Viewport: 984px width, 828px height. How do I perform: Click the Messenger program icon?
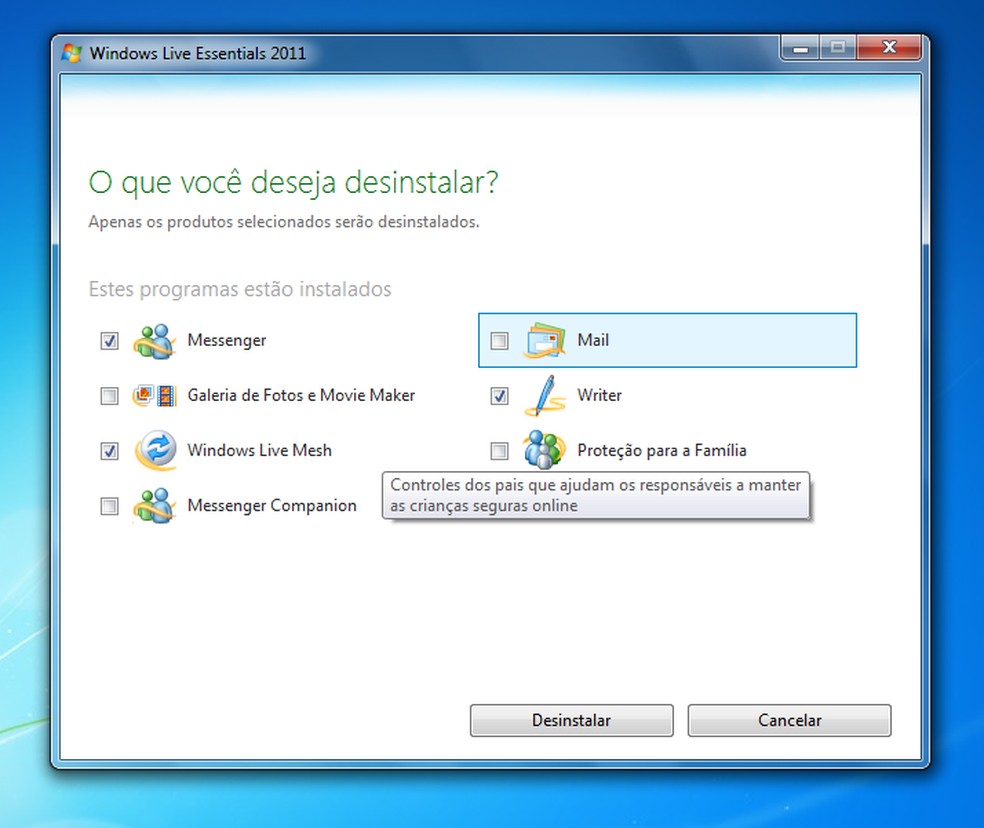click(154, 341)
